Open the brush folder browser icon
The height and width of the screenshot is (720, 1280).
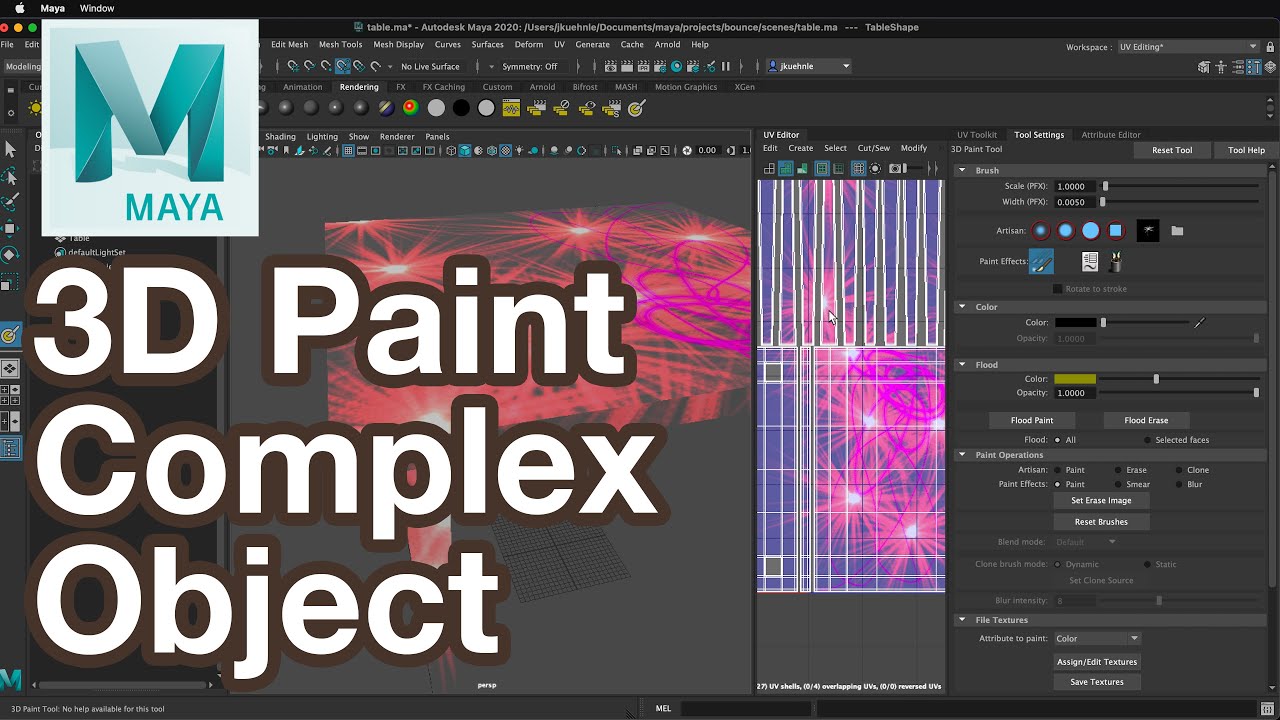pos(1177,230)
